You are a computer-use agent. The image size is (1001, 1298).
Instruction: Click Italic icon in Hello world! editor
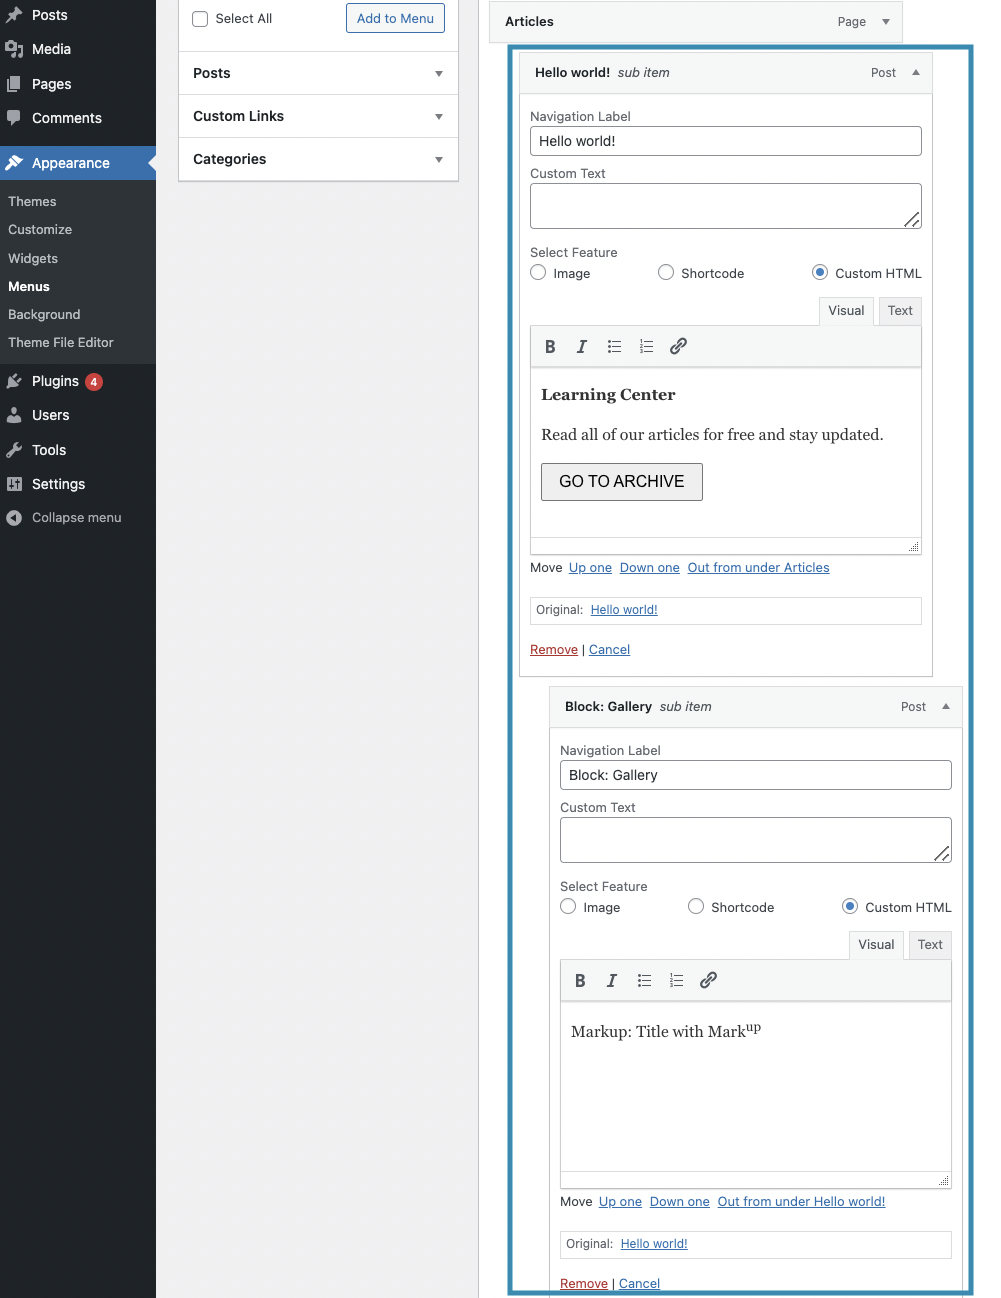(582, 346)
